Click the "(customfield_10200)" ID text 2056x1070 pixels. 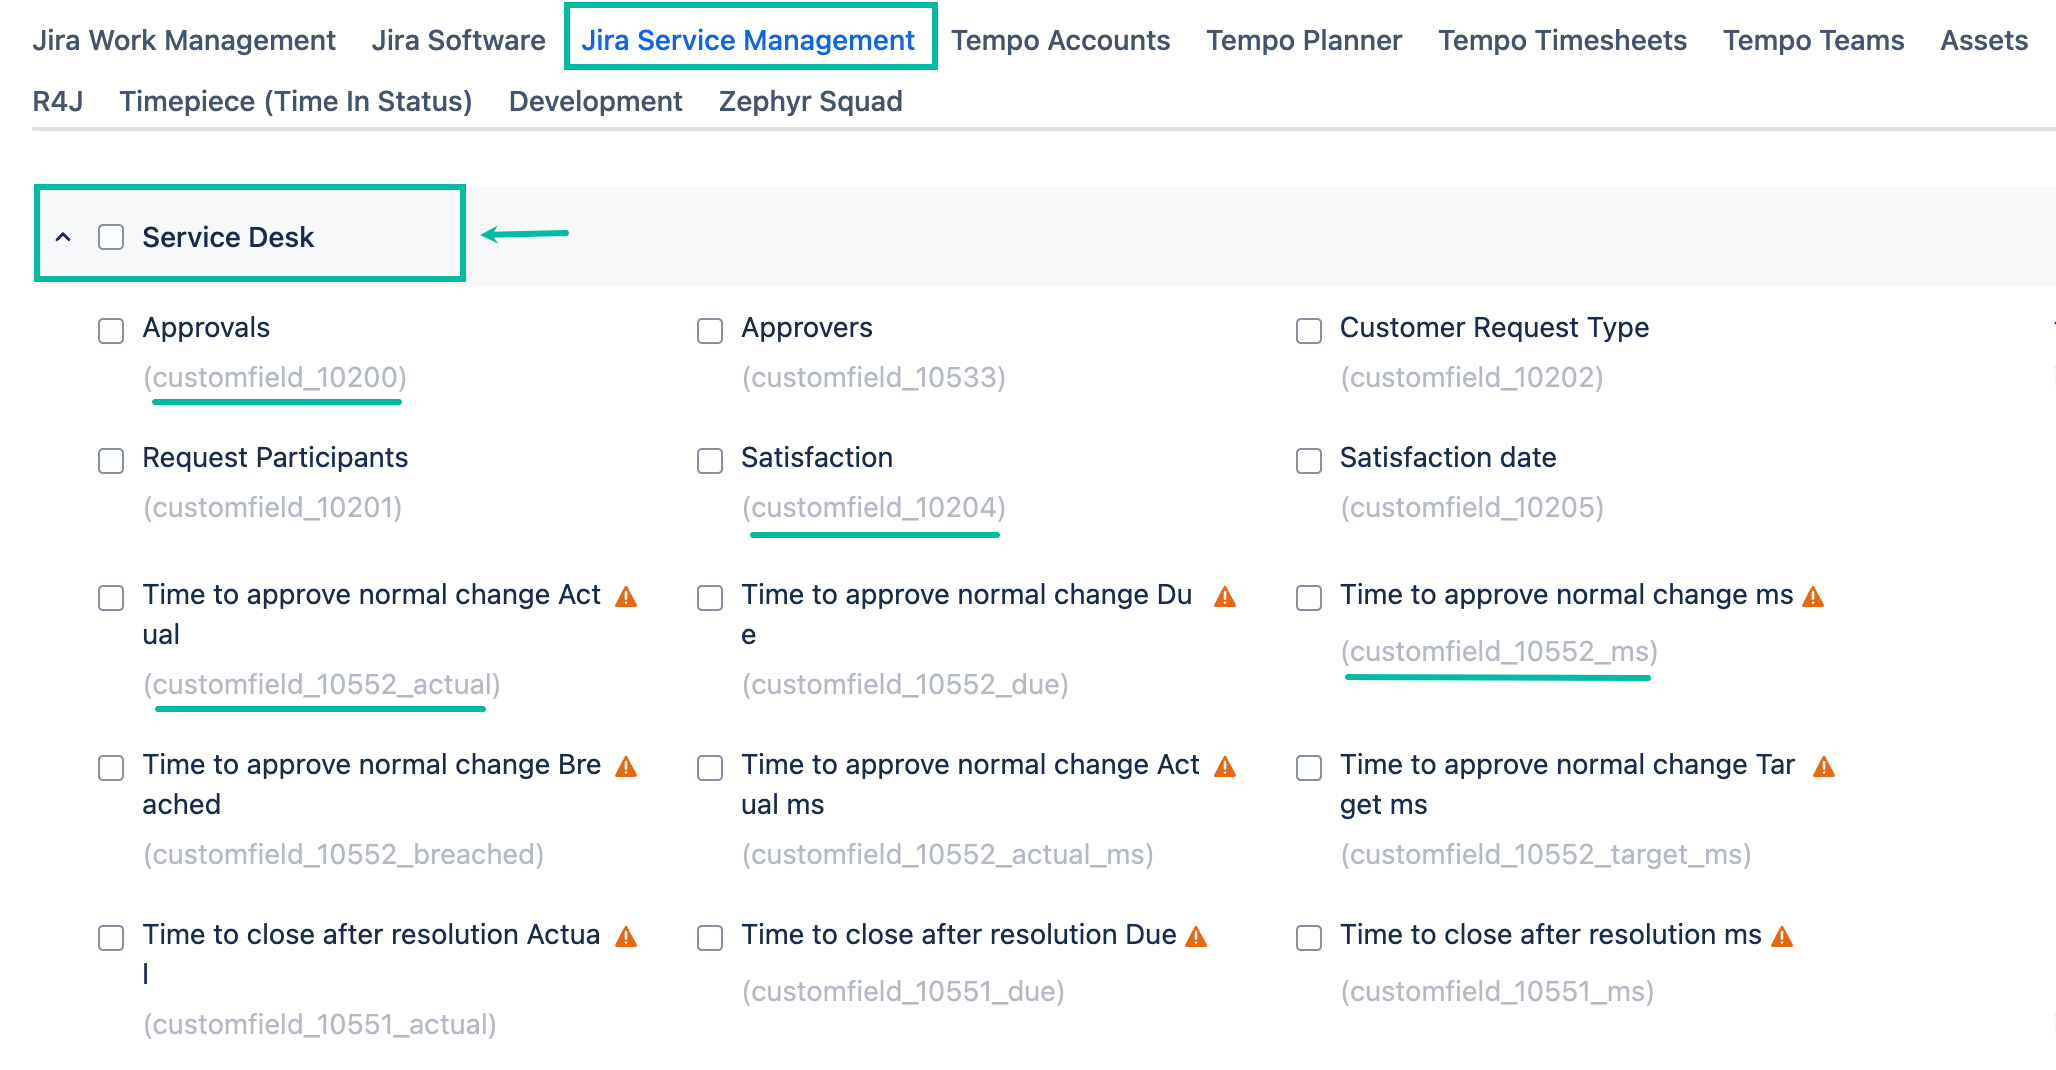point(275,377)
